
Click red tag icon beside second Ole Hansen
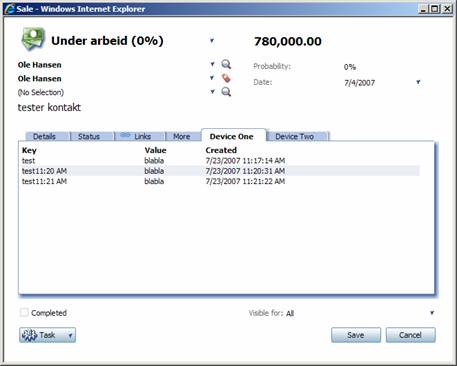point(226,78)
